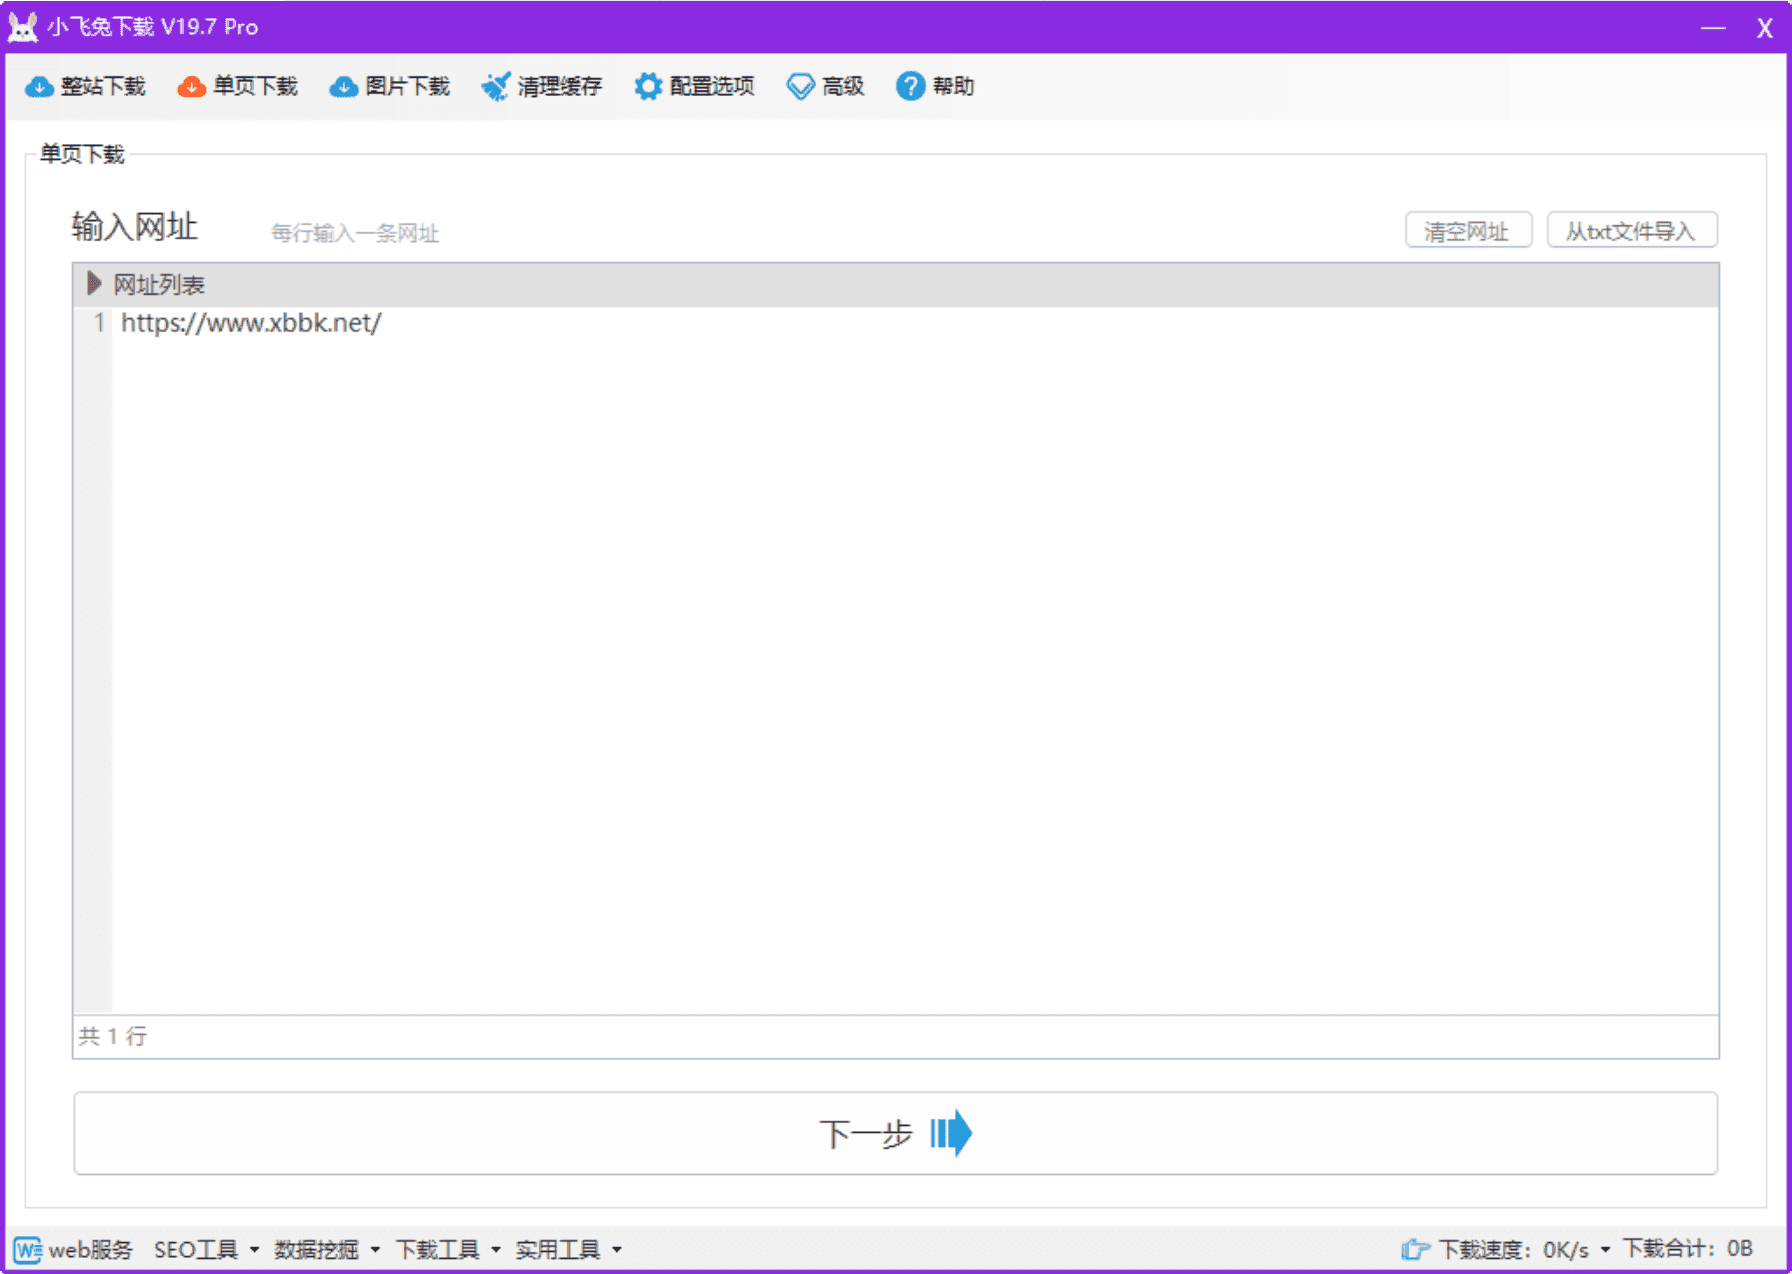Click the 下载合计: 0B status text
Image resolution: width=1792 pixels, height=1274 pixels.
pyautogui.click(x=1687, y=1248)
